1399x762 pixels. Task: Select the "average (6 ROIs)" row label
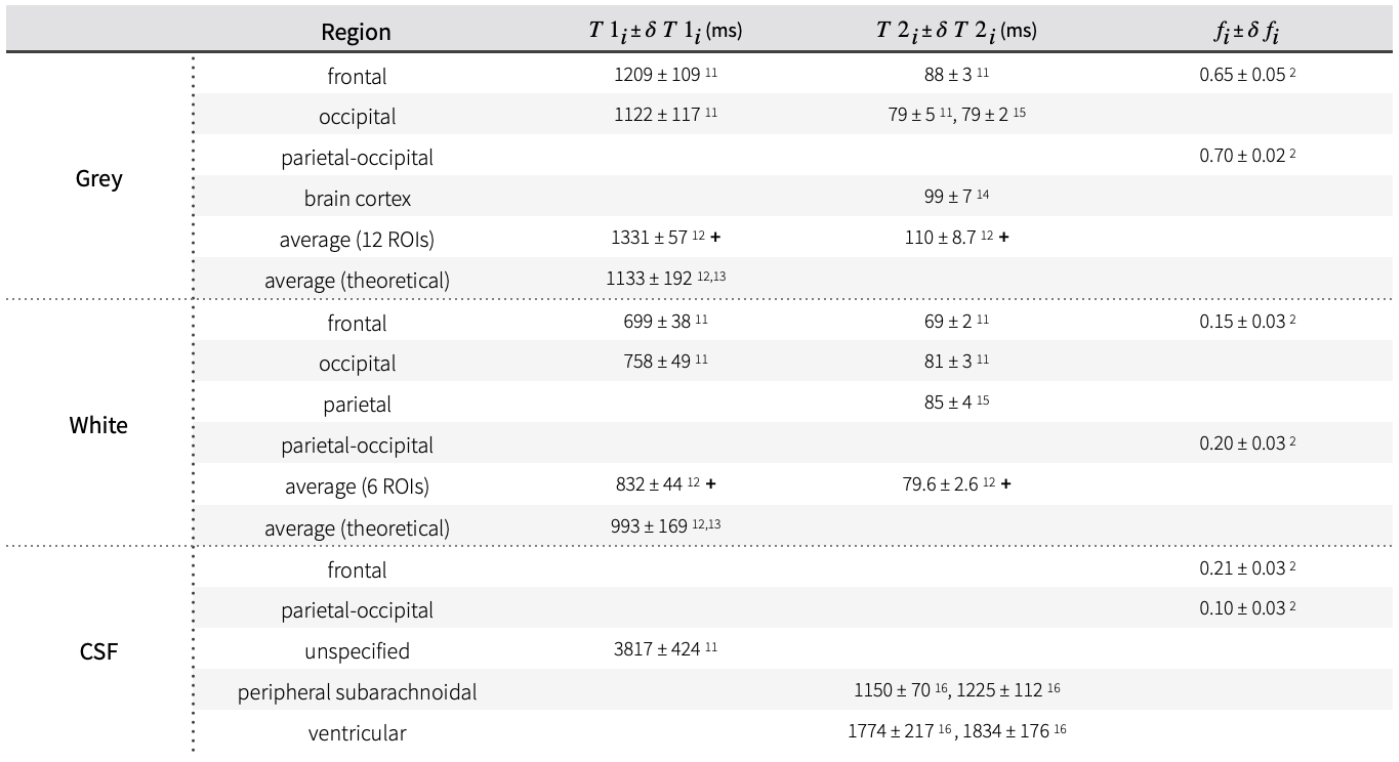[356, 487]
